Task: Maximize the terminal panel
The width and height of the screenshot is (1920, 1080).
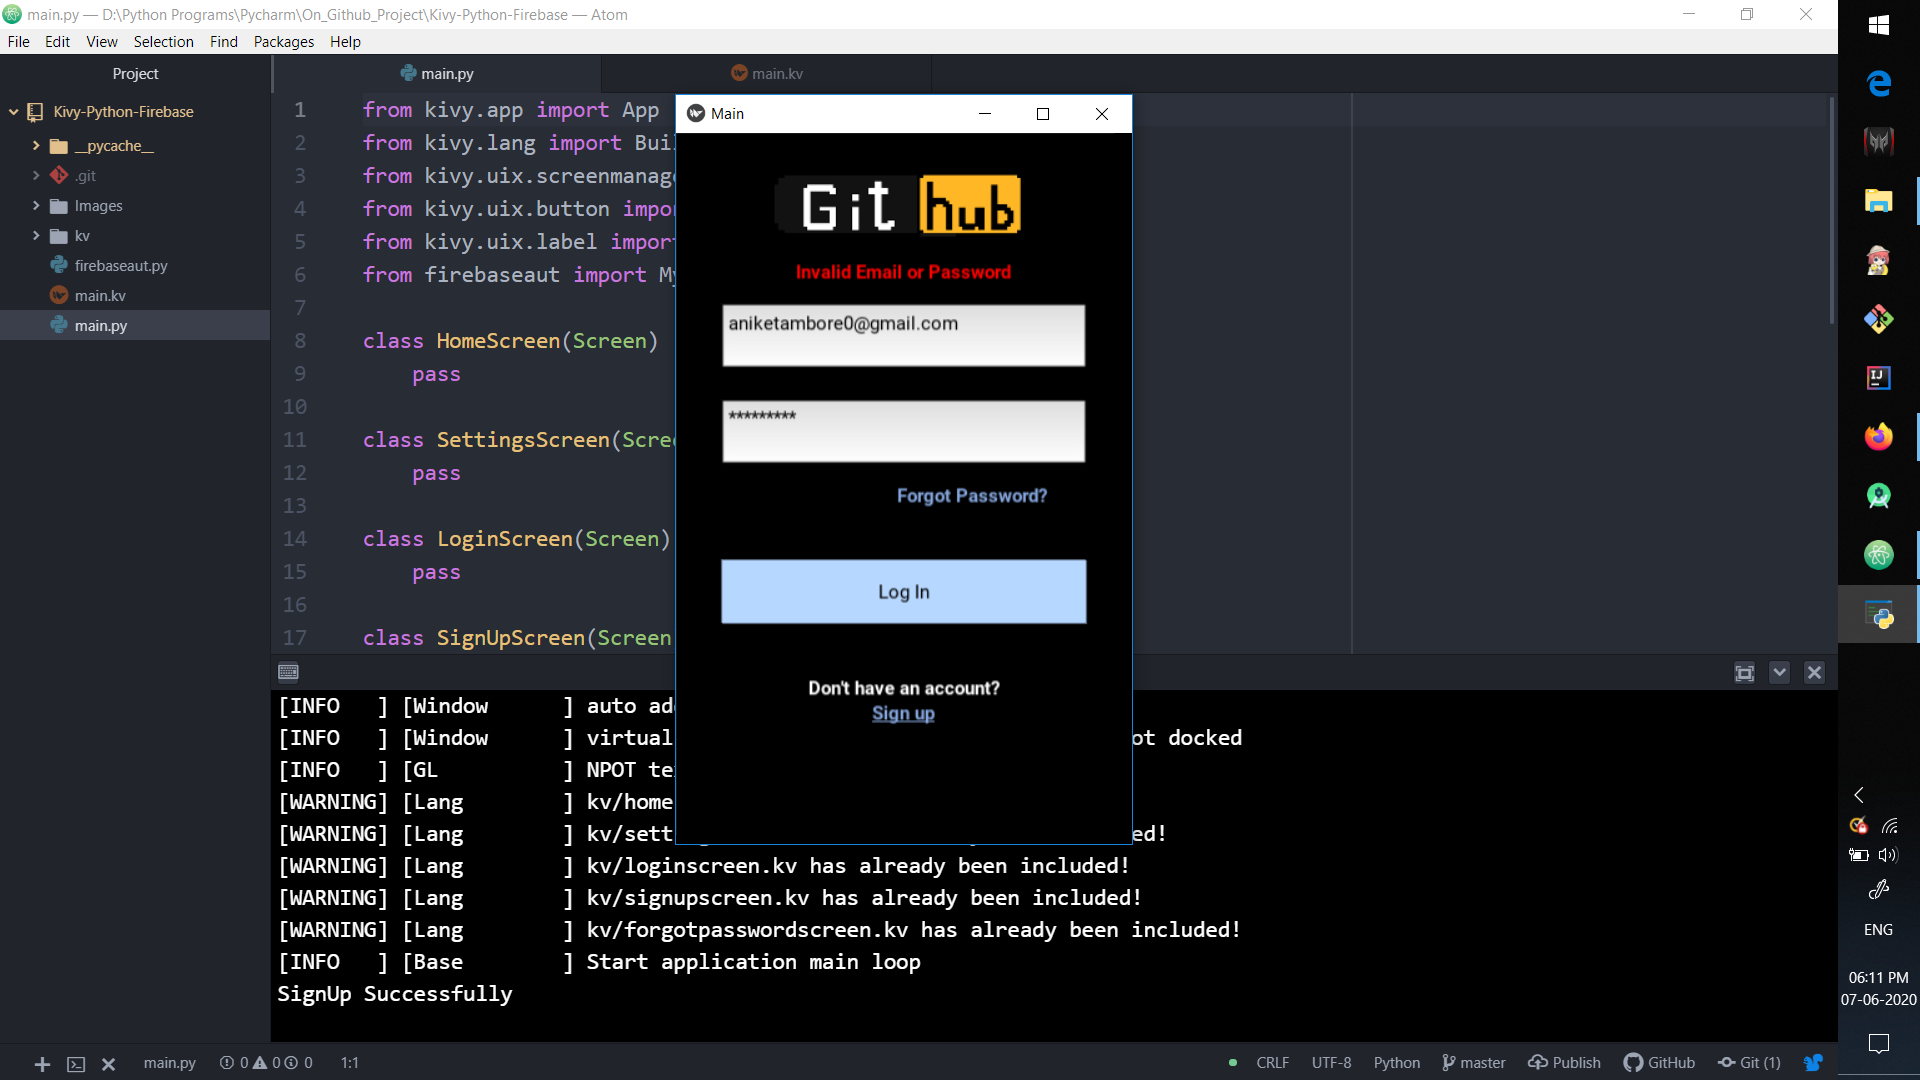Action: pyautogui.click(x=1744, y=673)
